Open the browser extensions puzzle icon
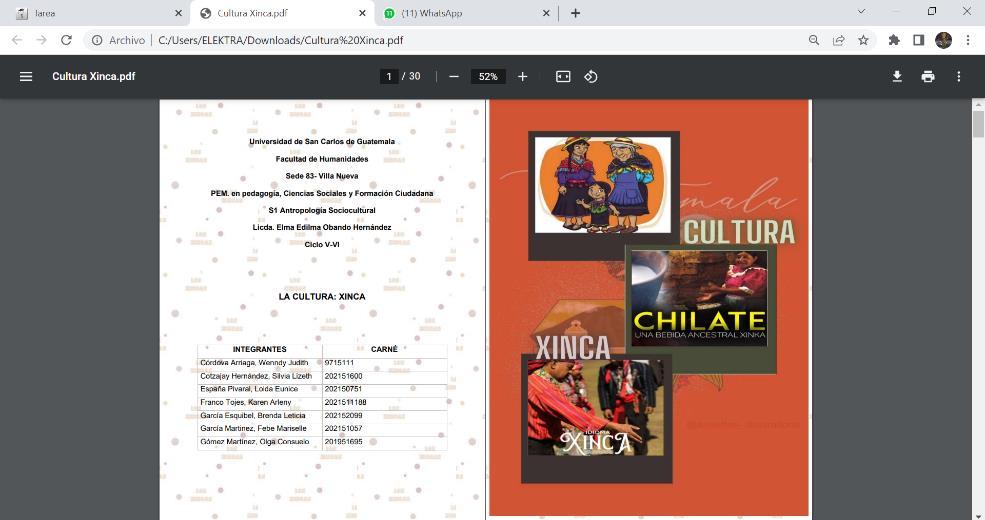The image size is (985, 520). pyautogui.click(x=894, y=40)
